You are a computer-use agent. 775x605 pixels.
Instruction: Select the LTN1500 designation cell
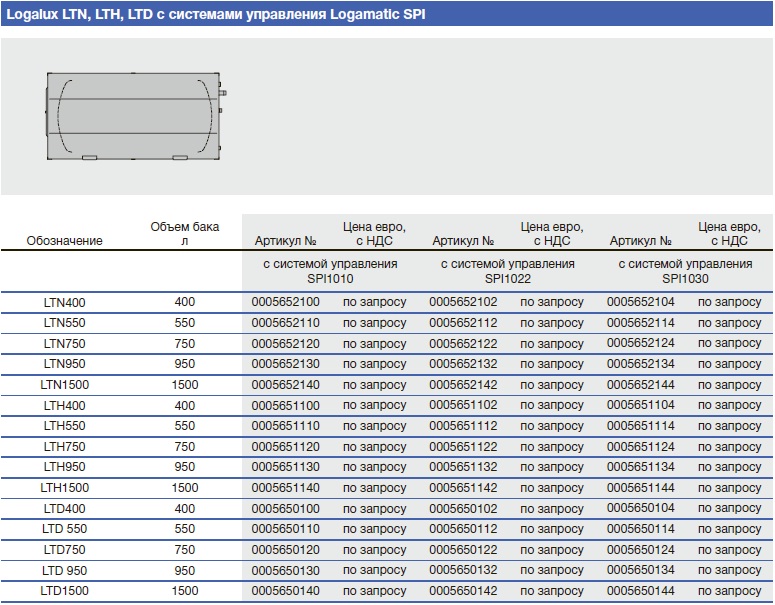point(64,385)
